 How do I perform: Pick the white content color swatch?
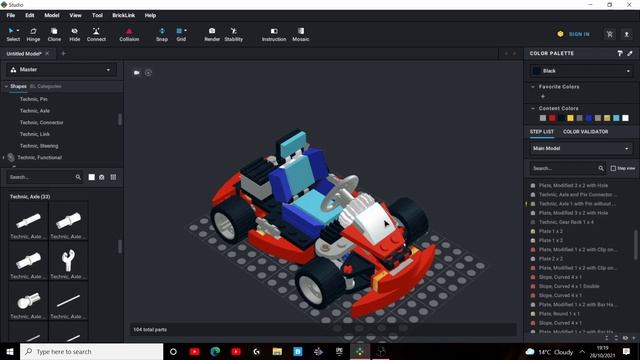click(625, 118)
